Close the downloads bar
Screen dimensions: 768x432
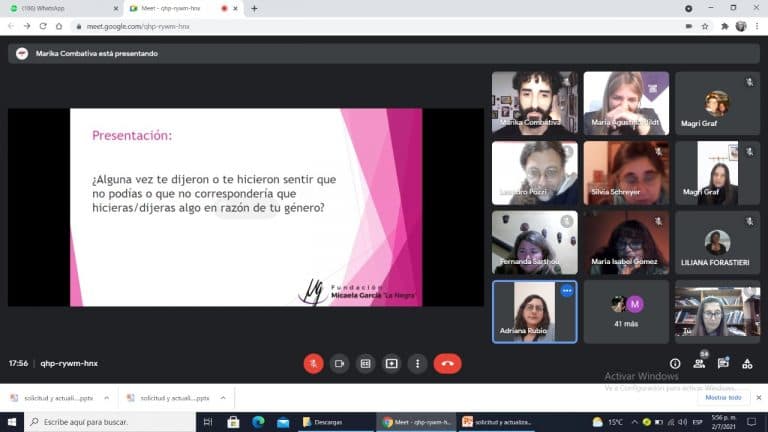pyautogui.click(x=759, y=397)
